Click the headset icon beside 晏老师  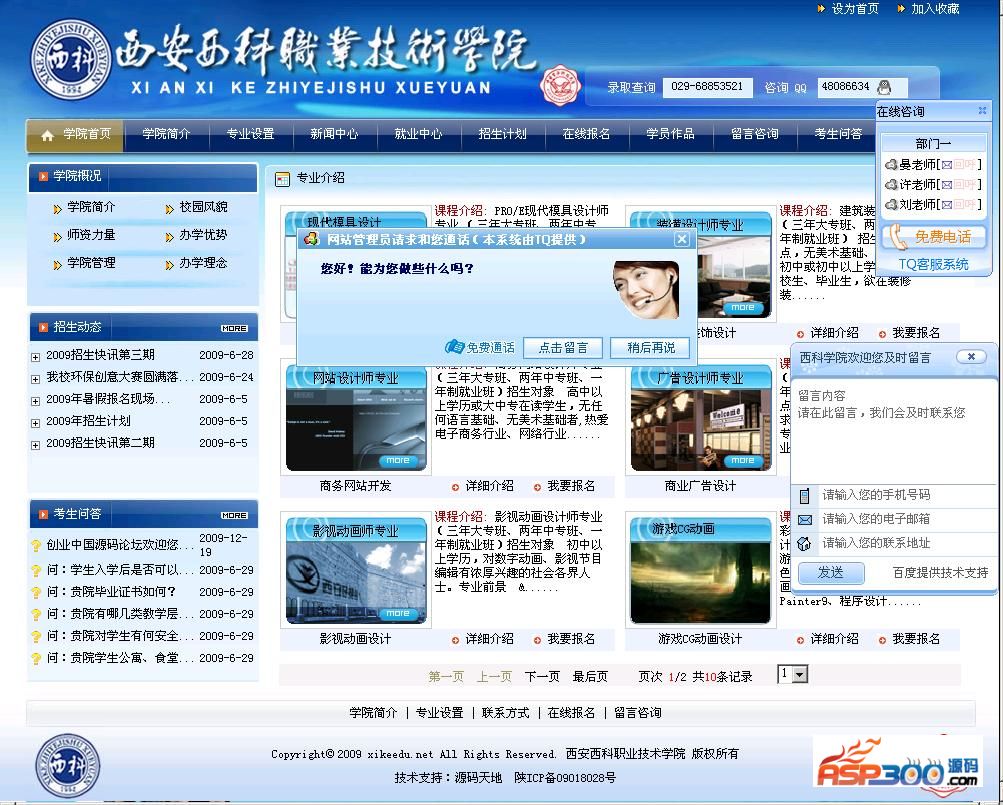pos(891,164)
